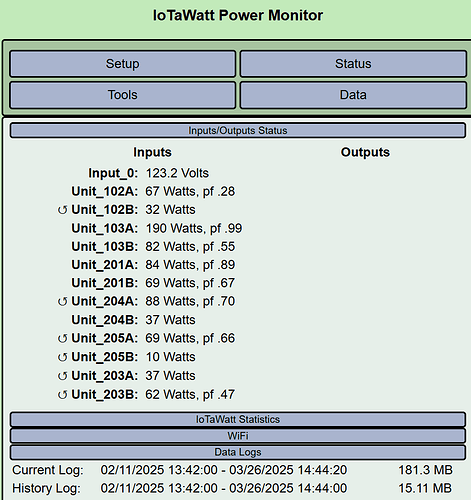Image resolution: width=471 pixels, height=500 pixels.
Task: Click the reversed icon beside Unit_205A
Action: tap(62, 339)
